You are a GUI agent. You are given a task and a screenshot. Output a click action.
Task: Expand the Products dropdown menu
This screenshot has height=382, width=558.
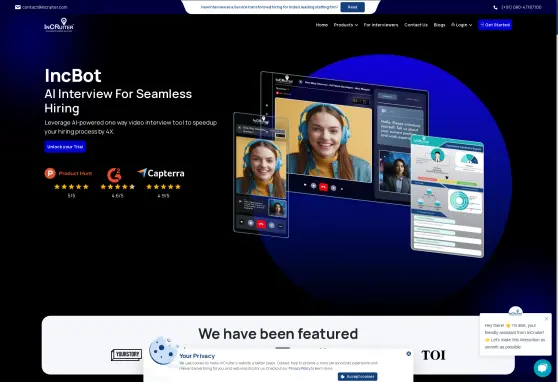click(346, 25)
